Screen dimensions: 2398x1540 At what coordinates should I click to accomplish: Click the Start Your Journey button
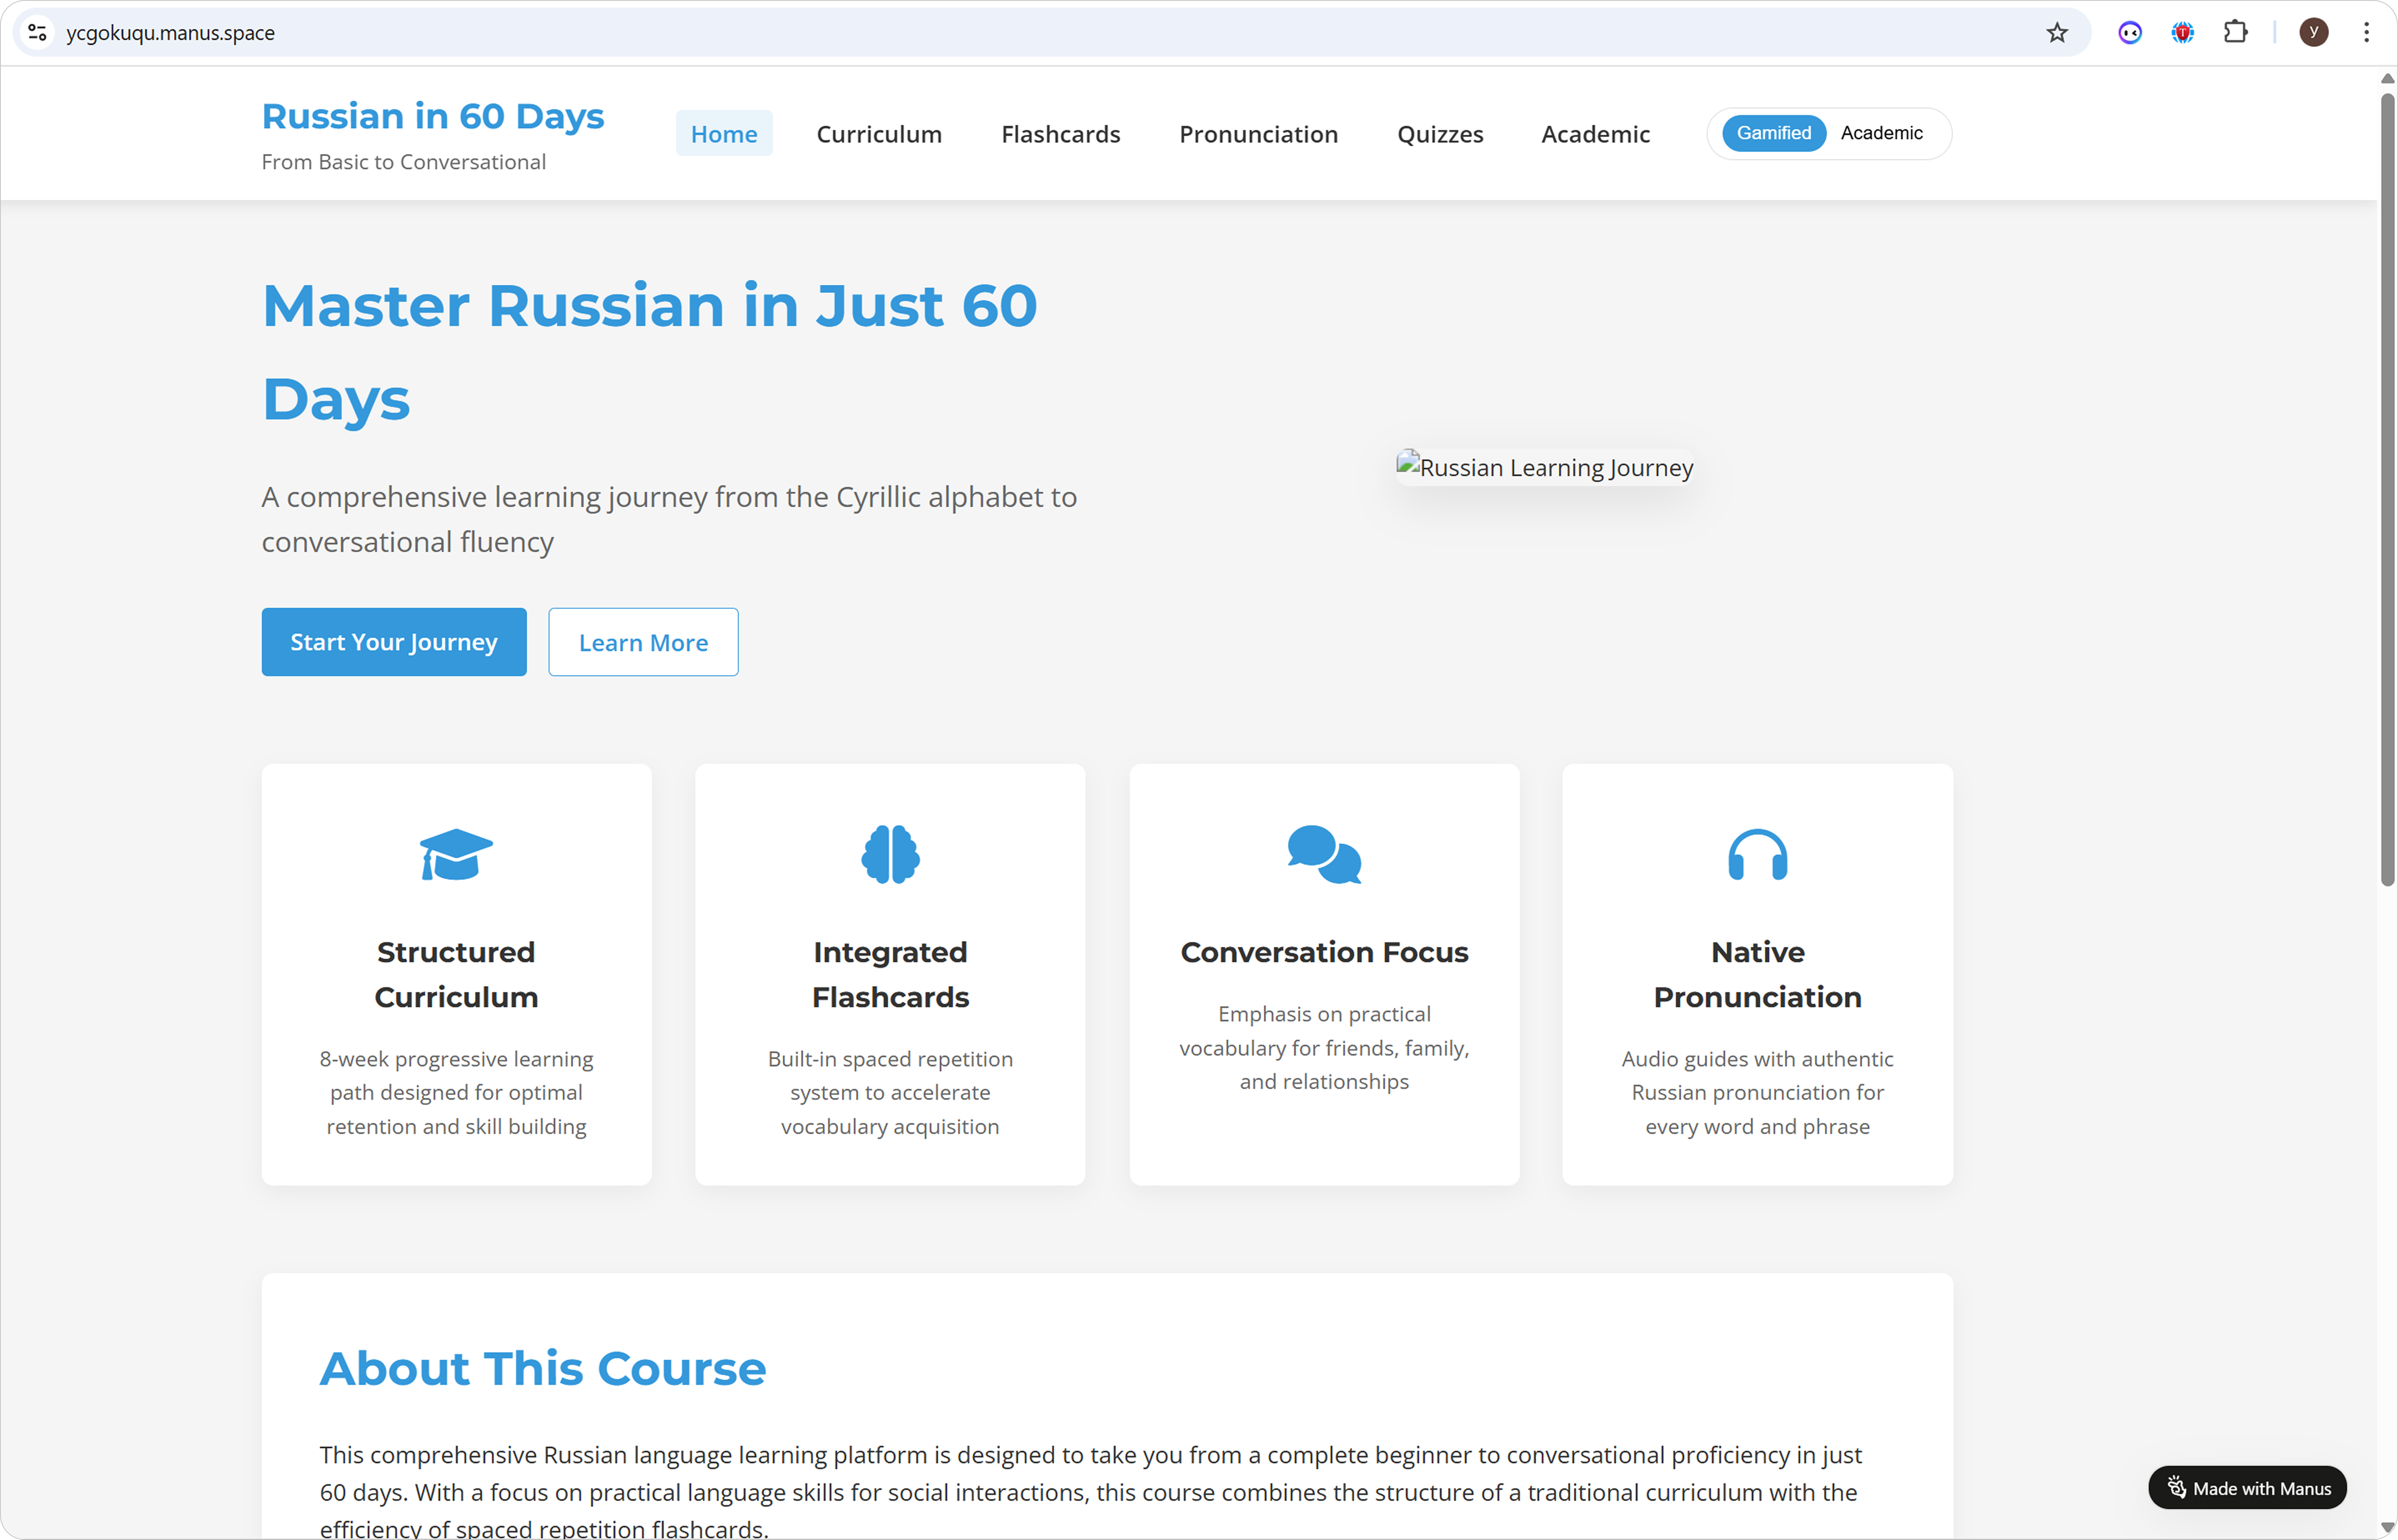tap(394, 642)
